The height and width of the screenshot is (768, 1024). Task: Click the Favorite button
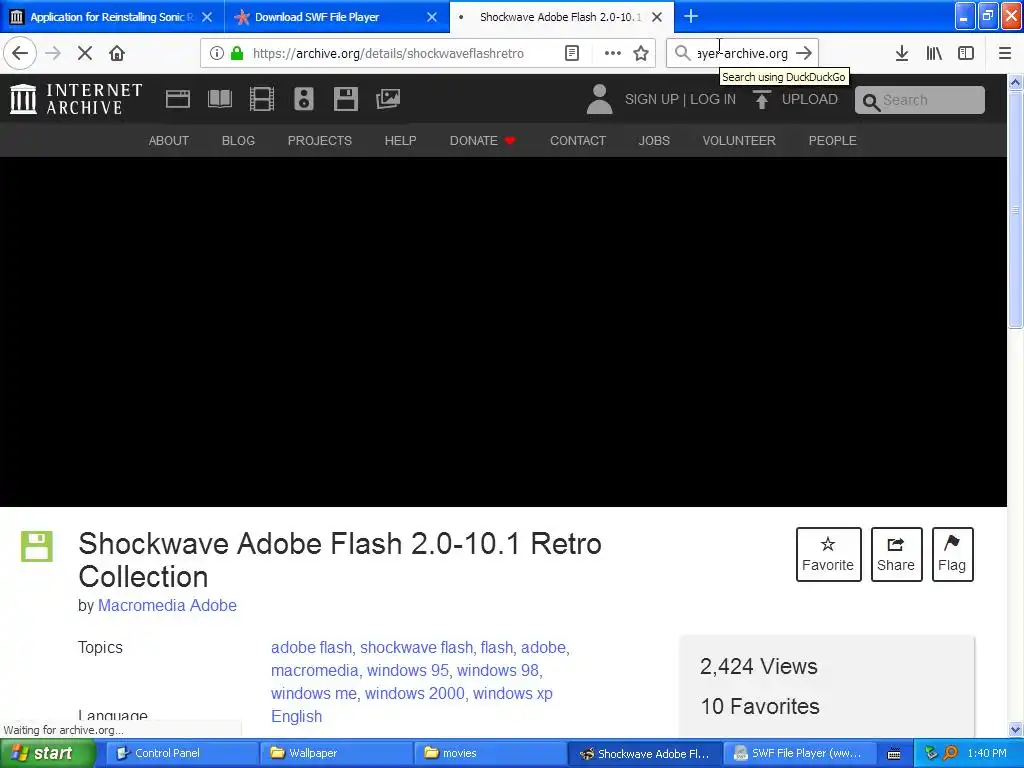(828, 554)
